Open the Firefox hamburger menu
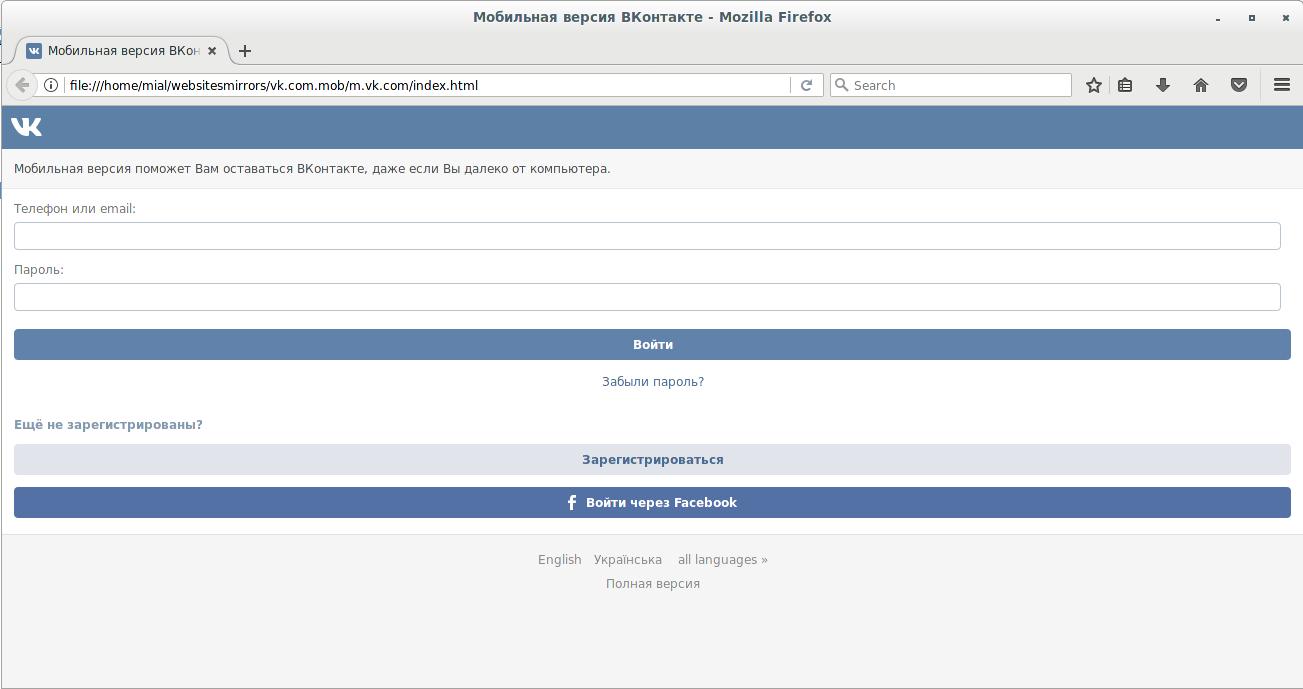The image size is (1303, 689). tap(1281, 85)
